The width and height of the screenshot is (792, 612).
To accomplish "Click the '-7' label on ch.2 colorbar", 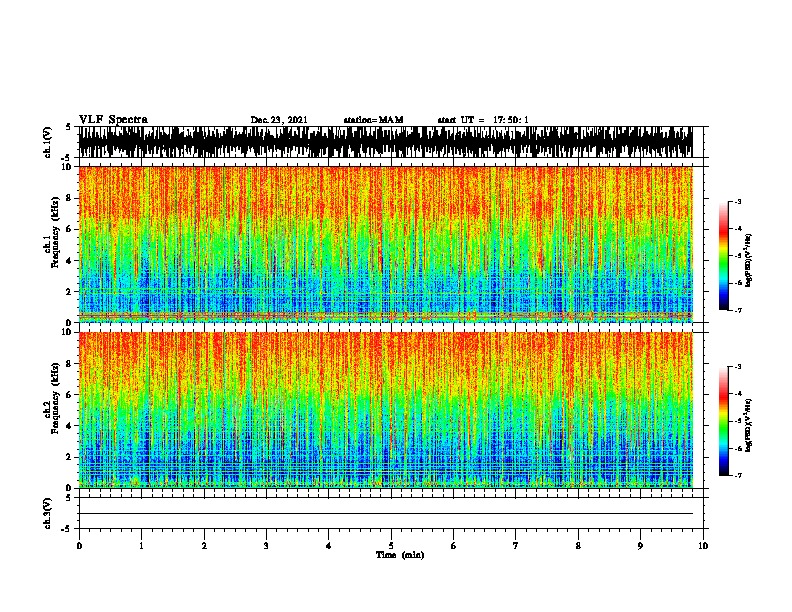I will (x=737, y=475).
